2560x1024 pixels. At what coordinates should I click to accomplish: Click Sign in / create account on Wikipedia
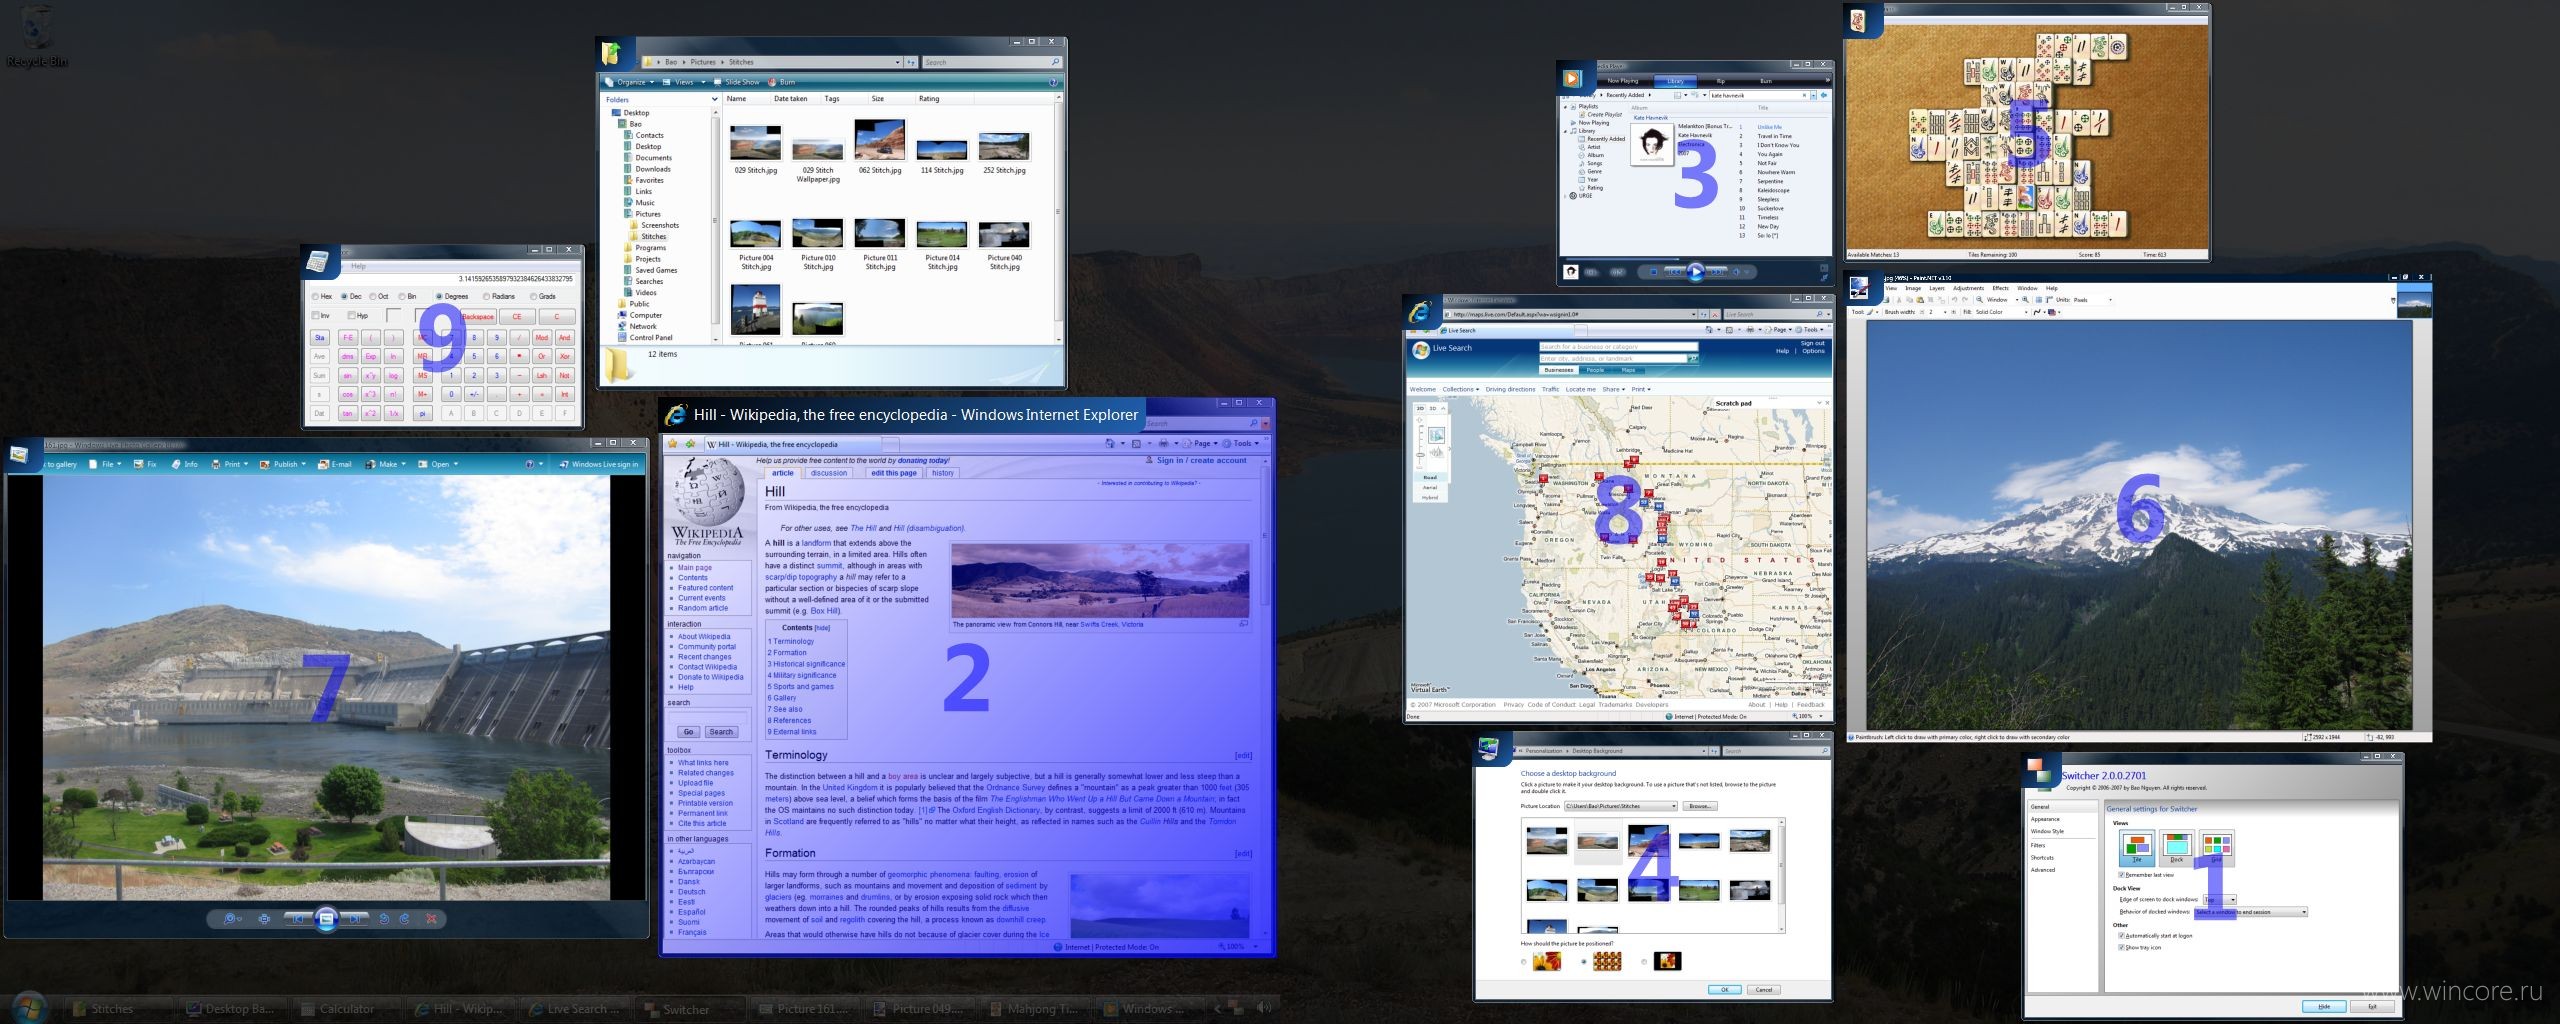(1201, 461)
